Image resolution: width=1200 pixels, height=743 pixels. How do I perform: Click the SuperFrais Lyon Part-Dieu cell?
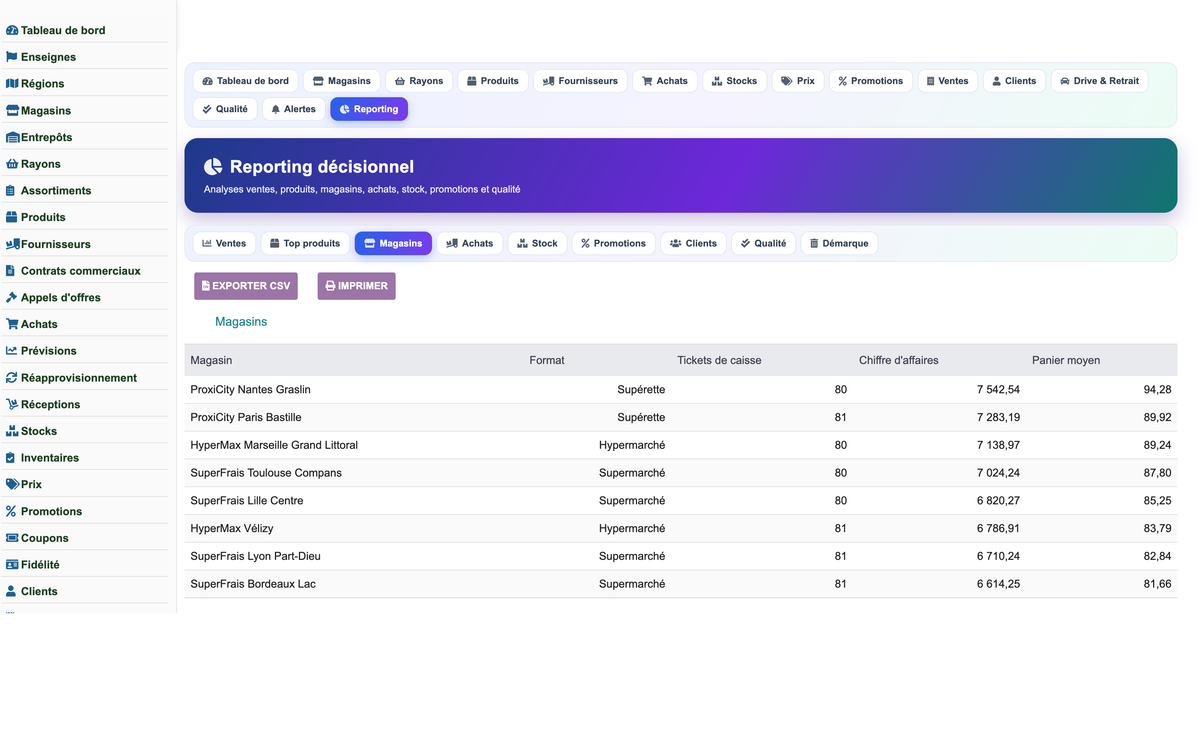256,556
